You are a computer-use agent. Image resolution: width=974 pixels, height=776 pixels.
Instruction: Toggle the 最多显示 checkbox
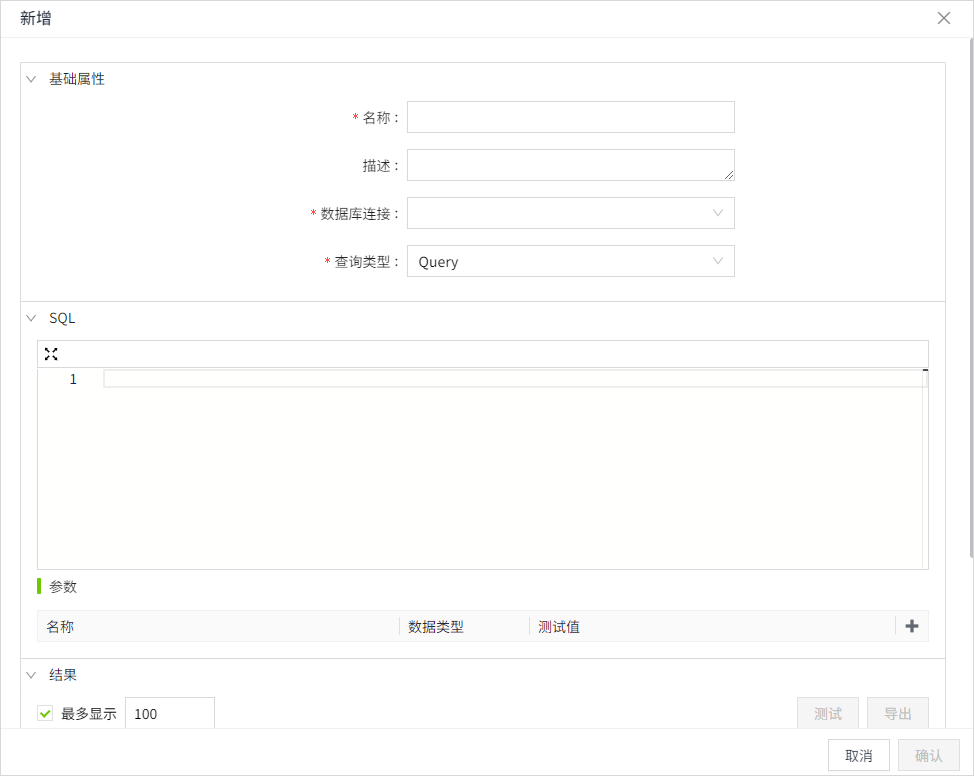45,714
